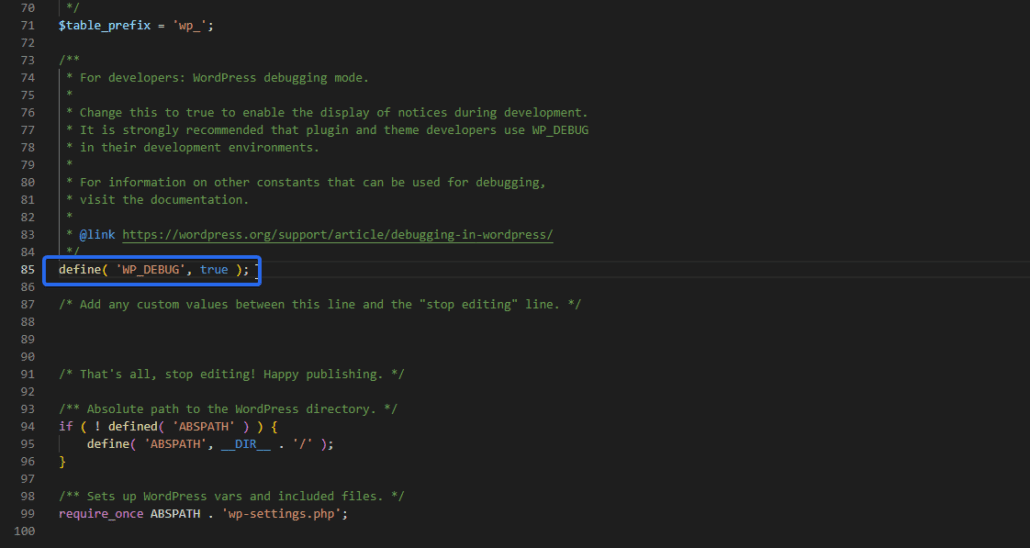1030x548 pixels.
Task: Click the 'Absolute path to the WordPress directory' comment
Action: click(228, 409)
